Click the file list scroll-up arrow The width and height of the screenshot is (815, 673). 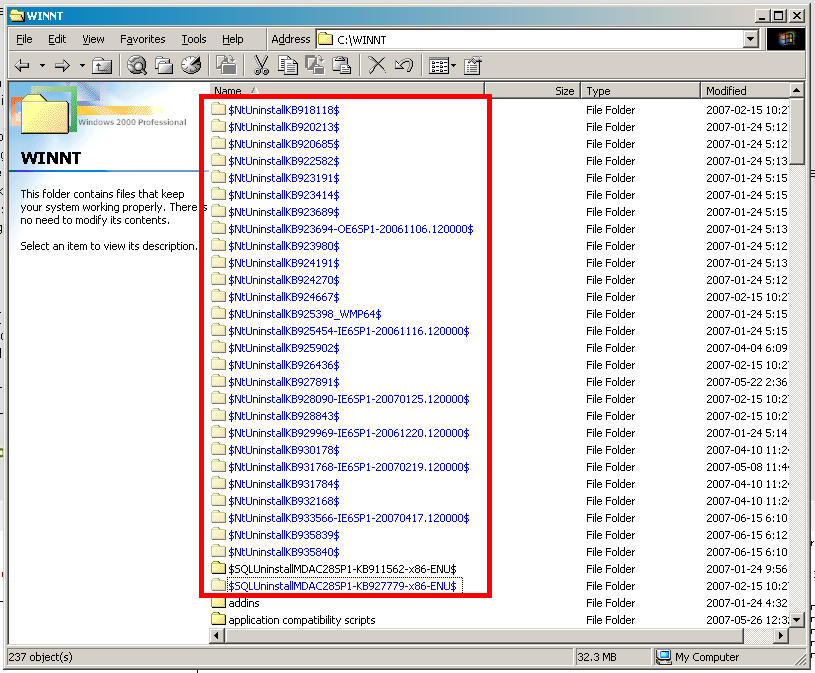tap(797, 90)
